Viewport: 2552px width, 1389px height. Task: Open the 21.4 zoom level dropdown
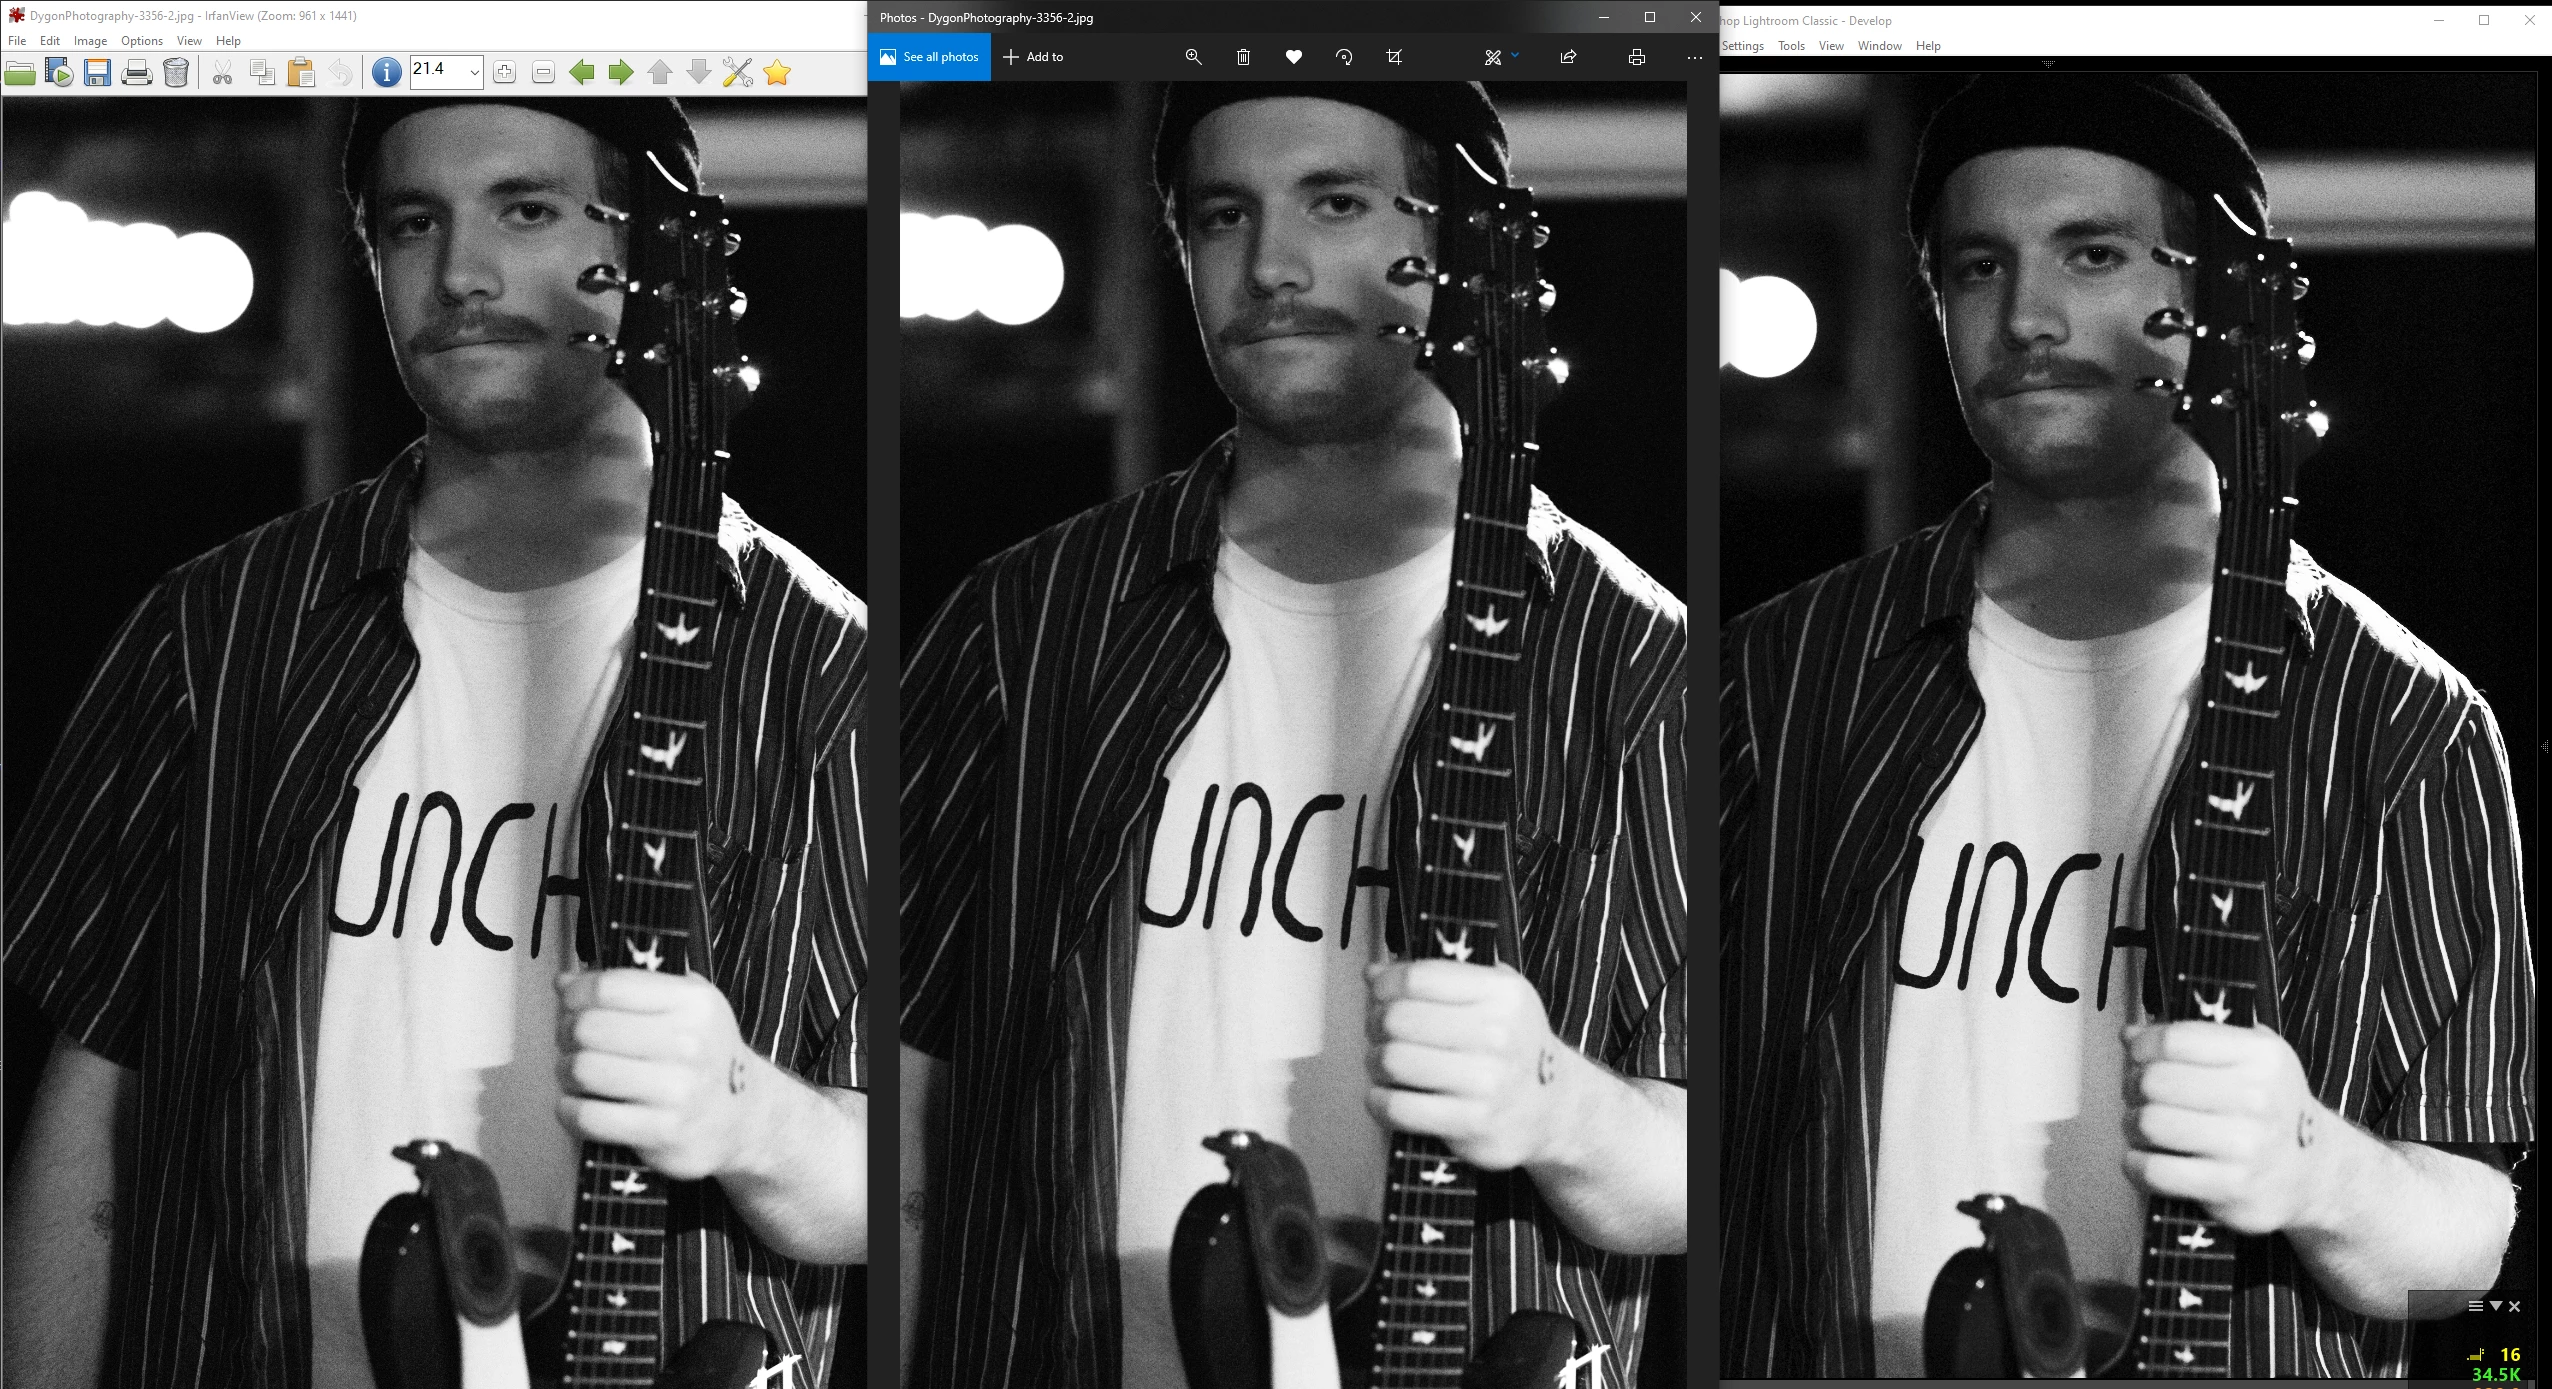[x=474, y=72]
